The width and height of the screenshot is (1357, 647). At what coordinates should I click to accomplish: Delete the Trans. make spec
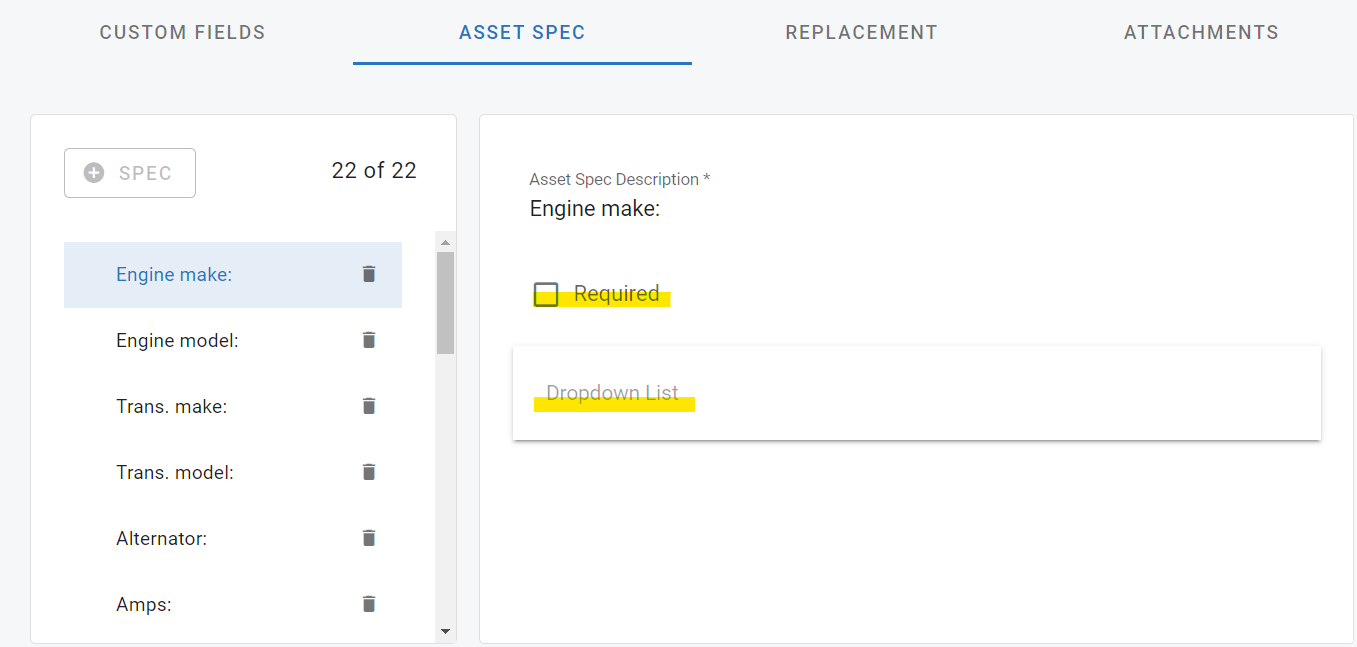[369, 406]
